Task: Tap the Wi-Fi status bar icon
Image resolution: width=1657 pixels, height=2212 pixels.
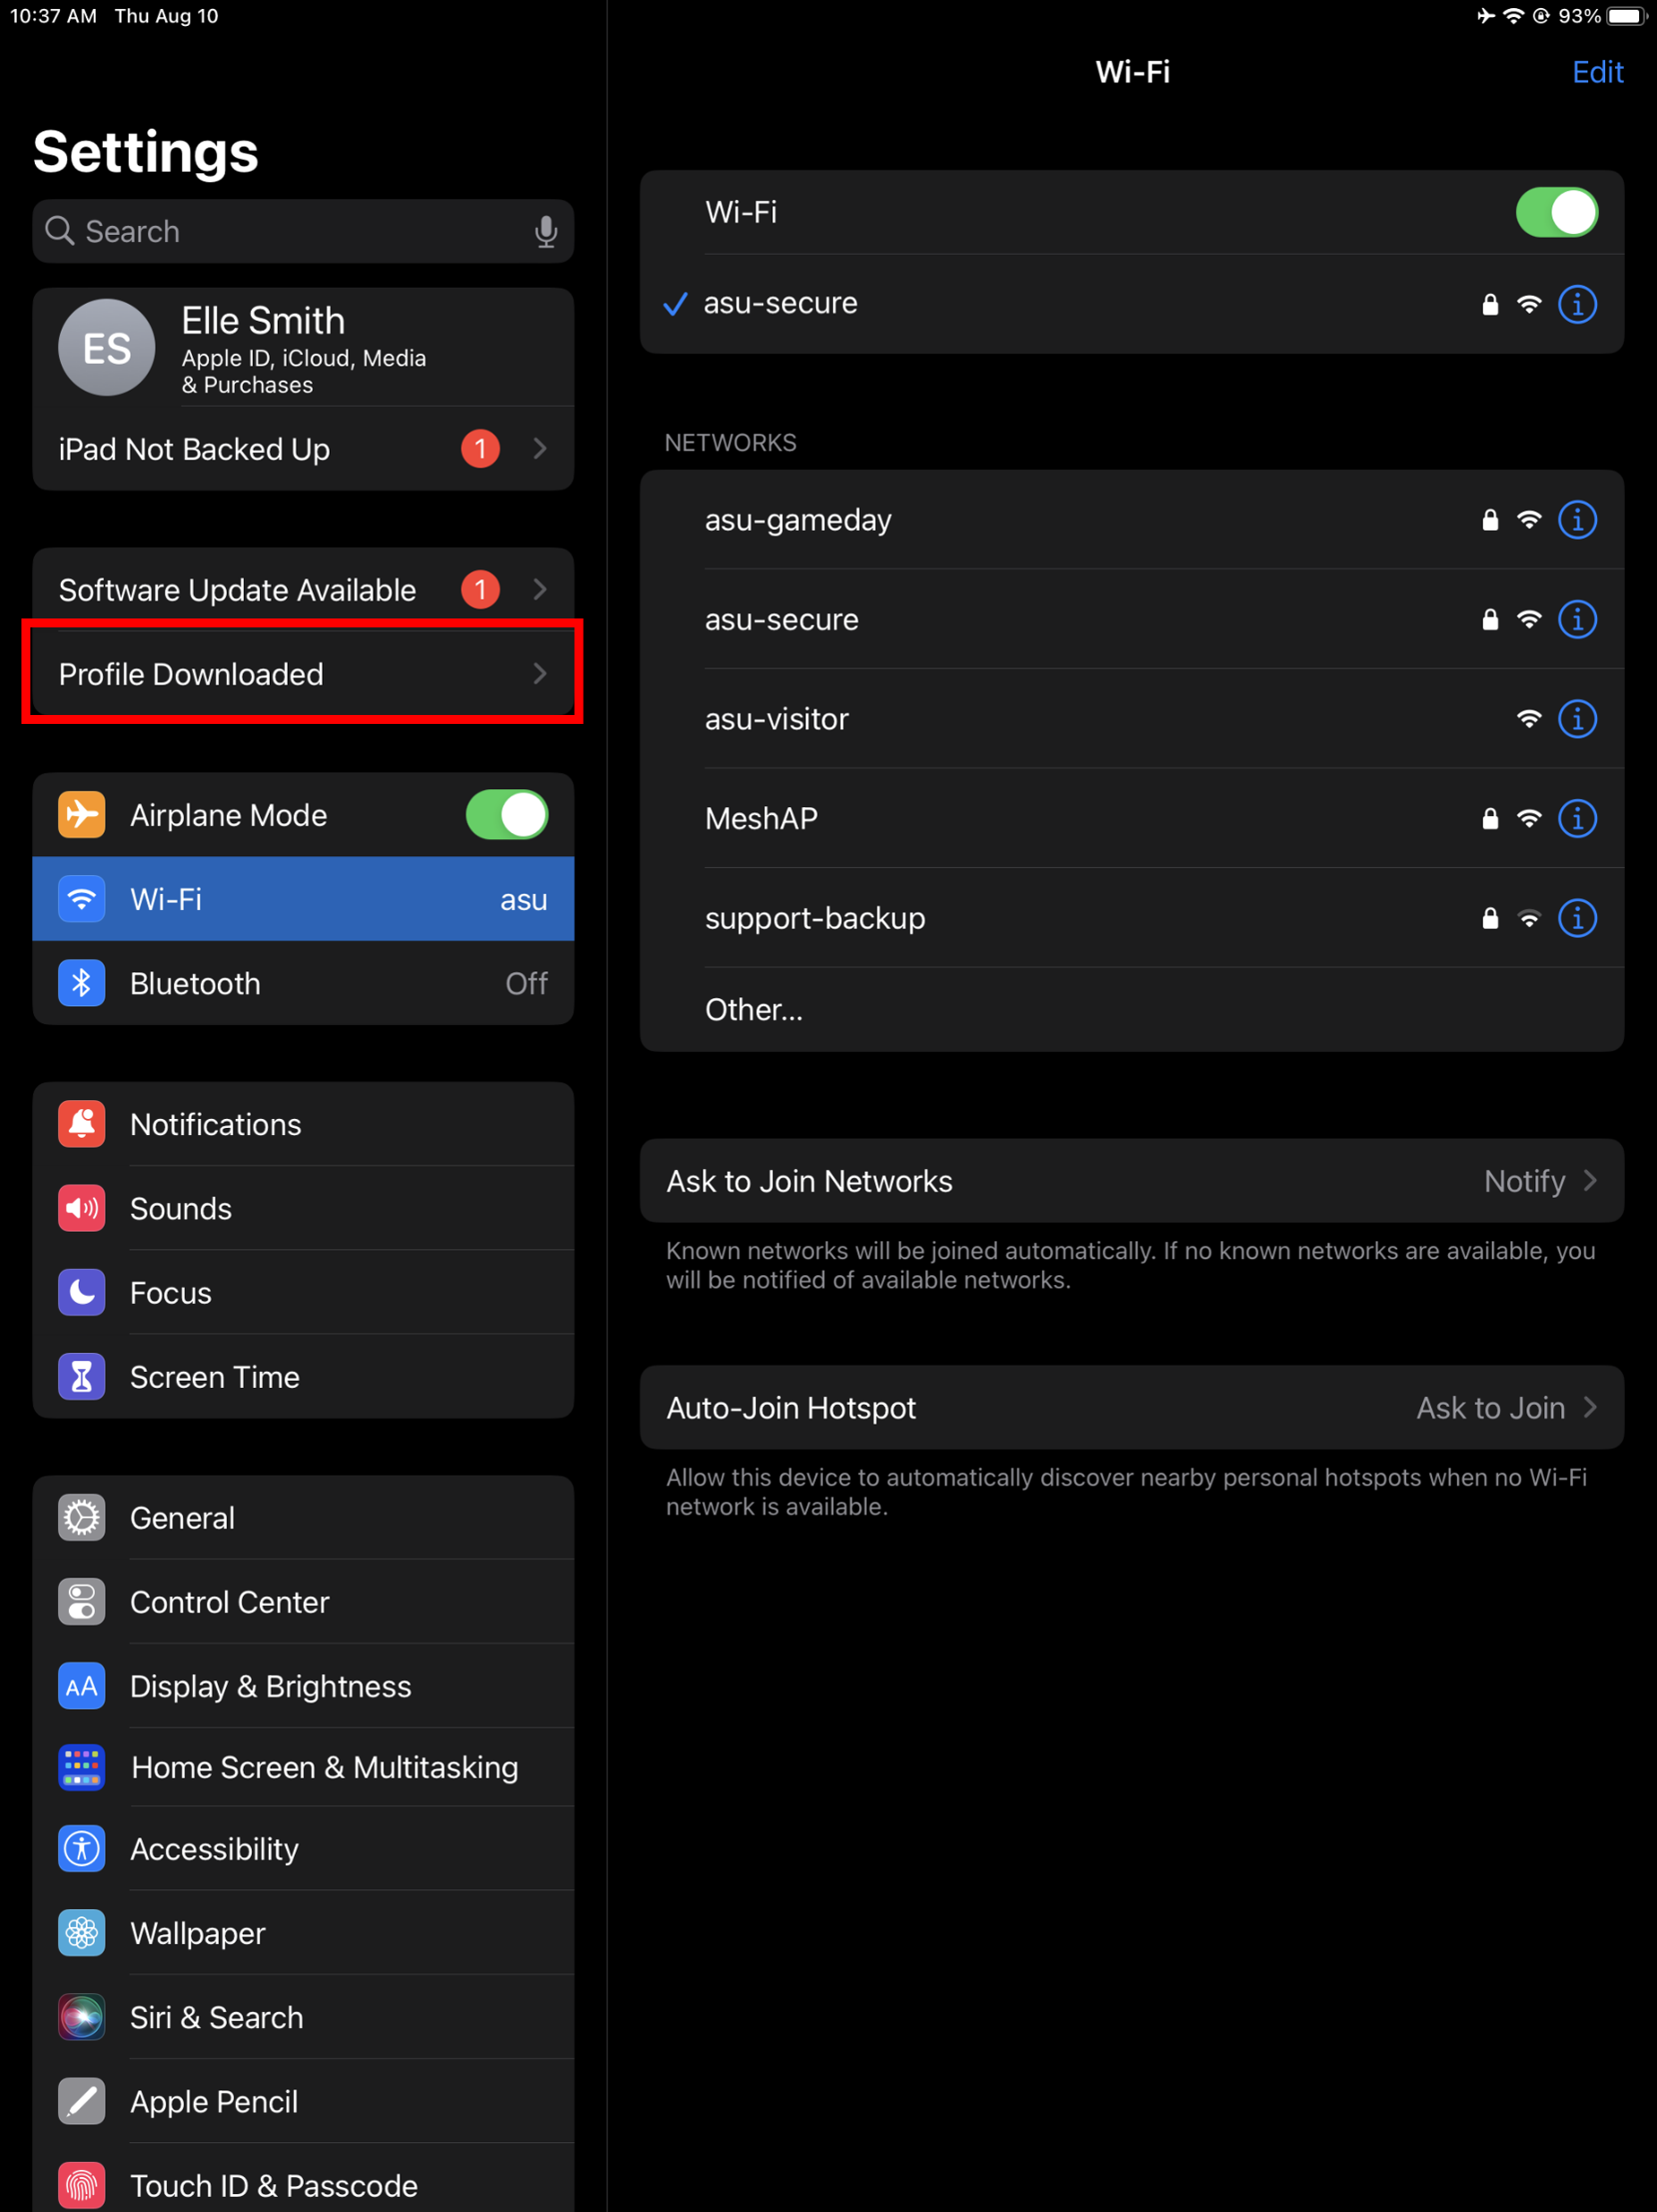Action: coord(1514,16)
